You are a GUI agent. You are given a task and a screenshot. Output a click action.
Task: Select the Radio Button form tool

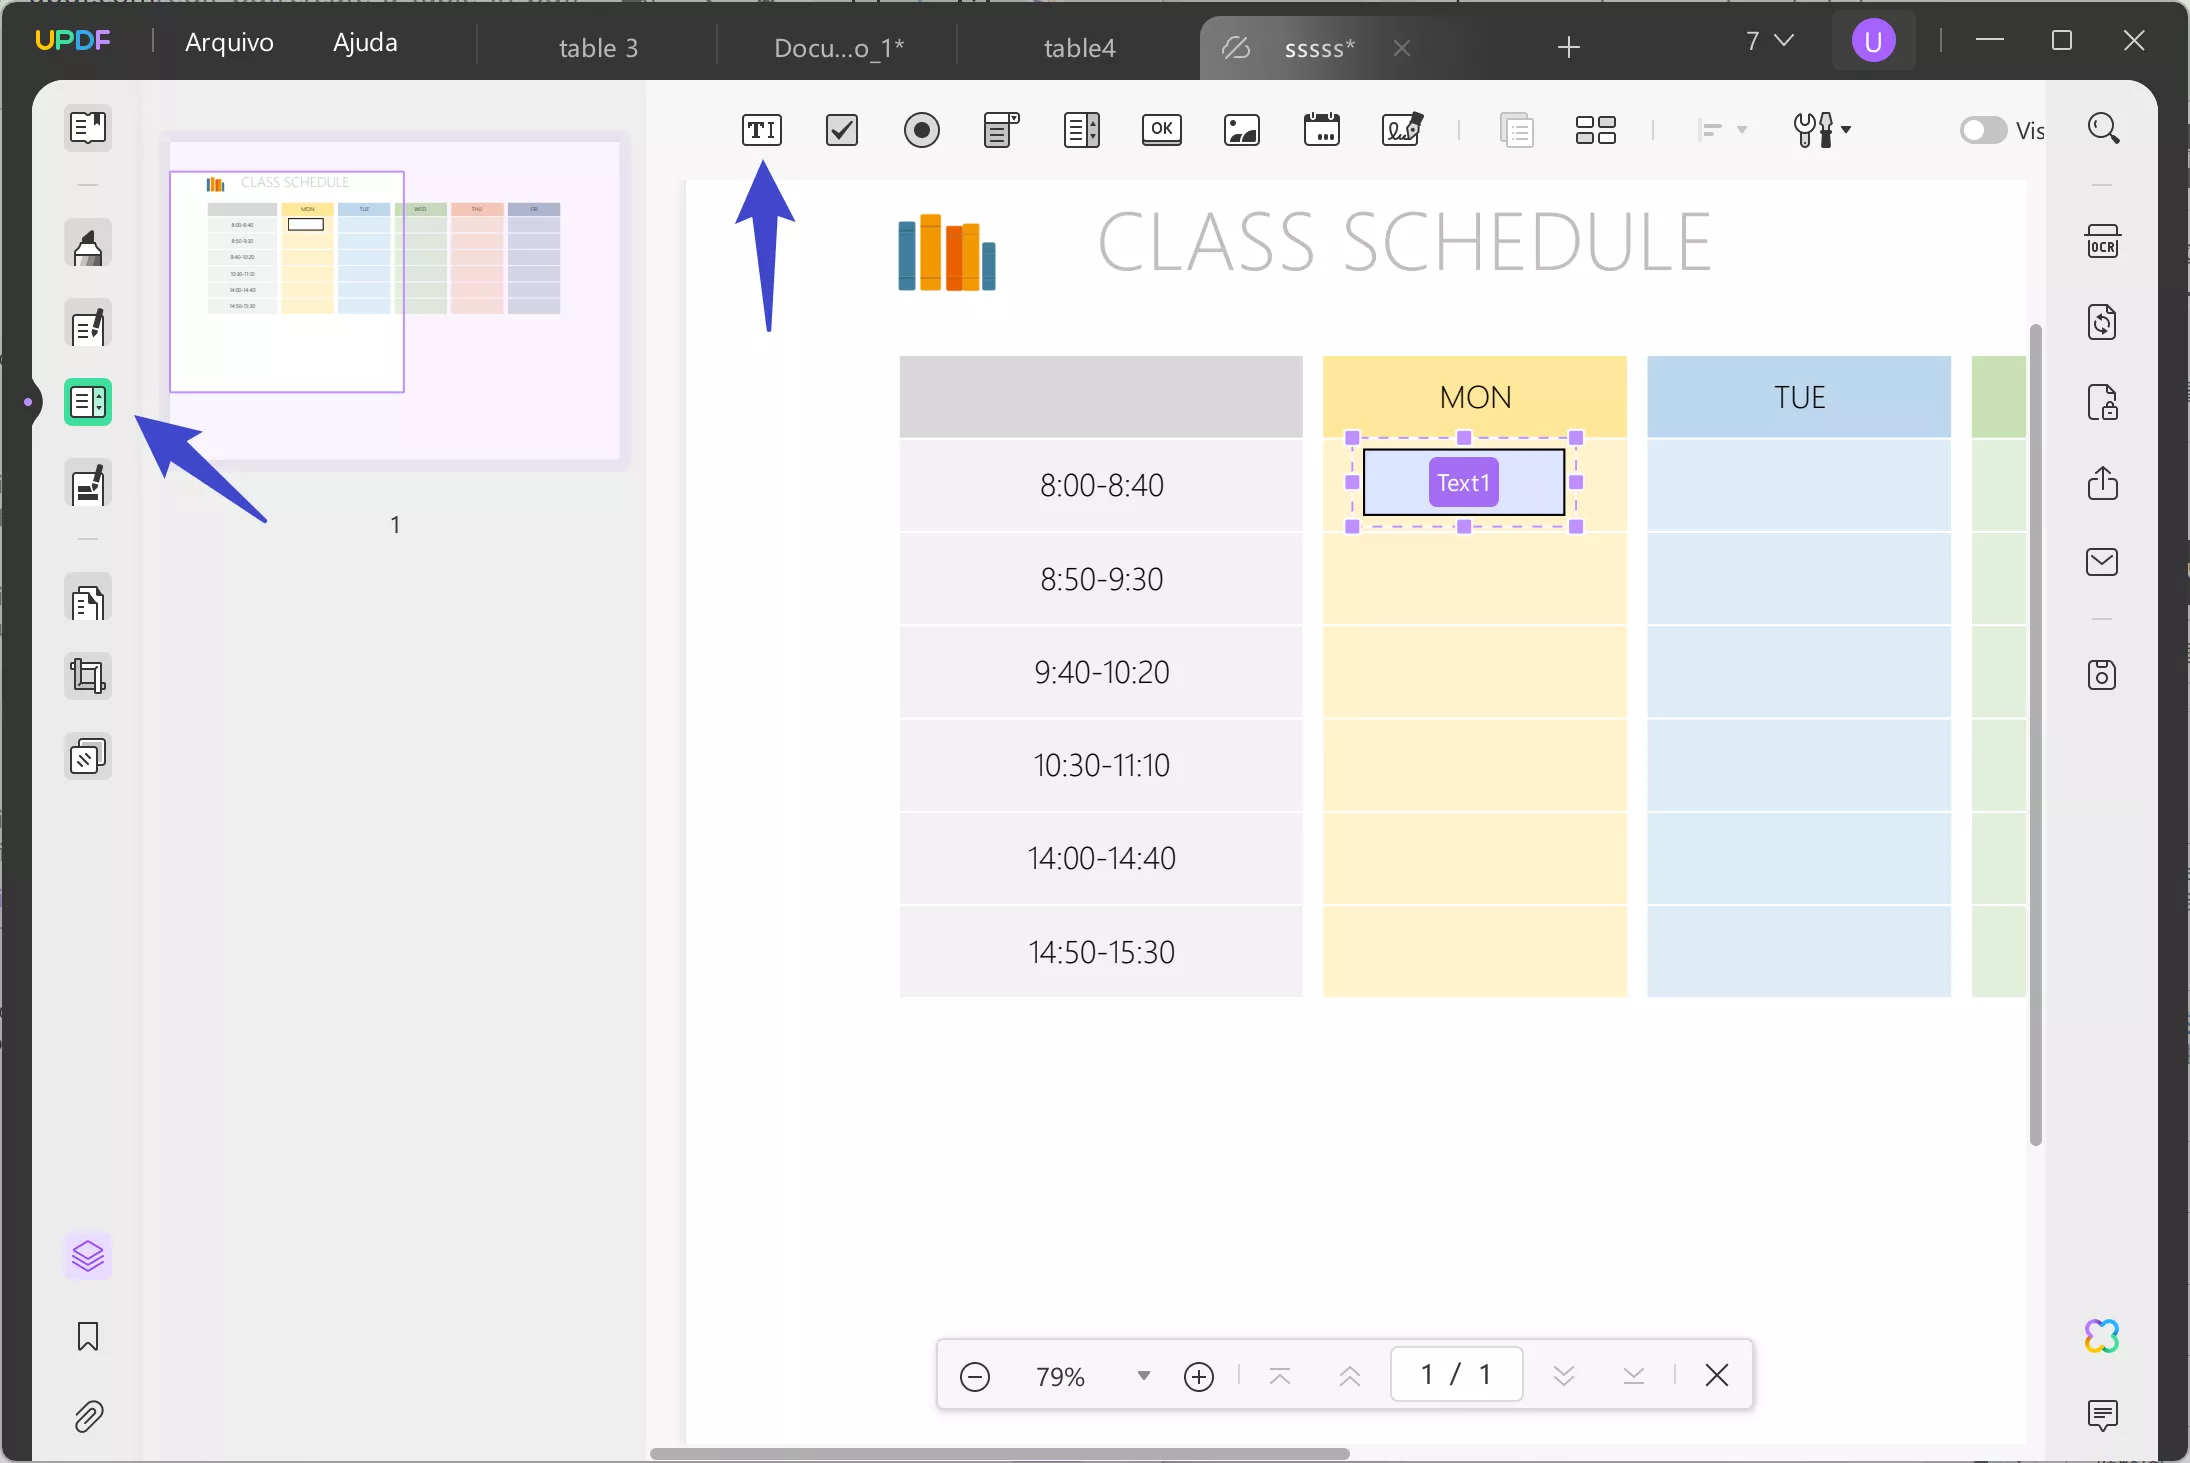click(x=921, y=130)
